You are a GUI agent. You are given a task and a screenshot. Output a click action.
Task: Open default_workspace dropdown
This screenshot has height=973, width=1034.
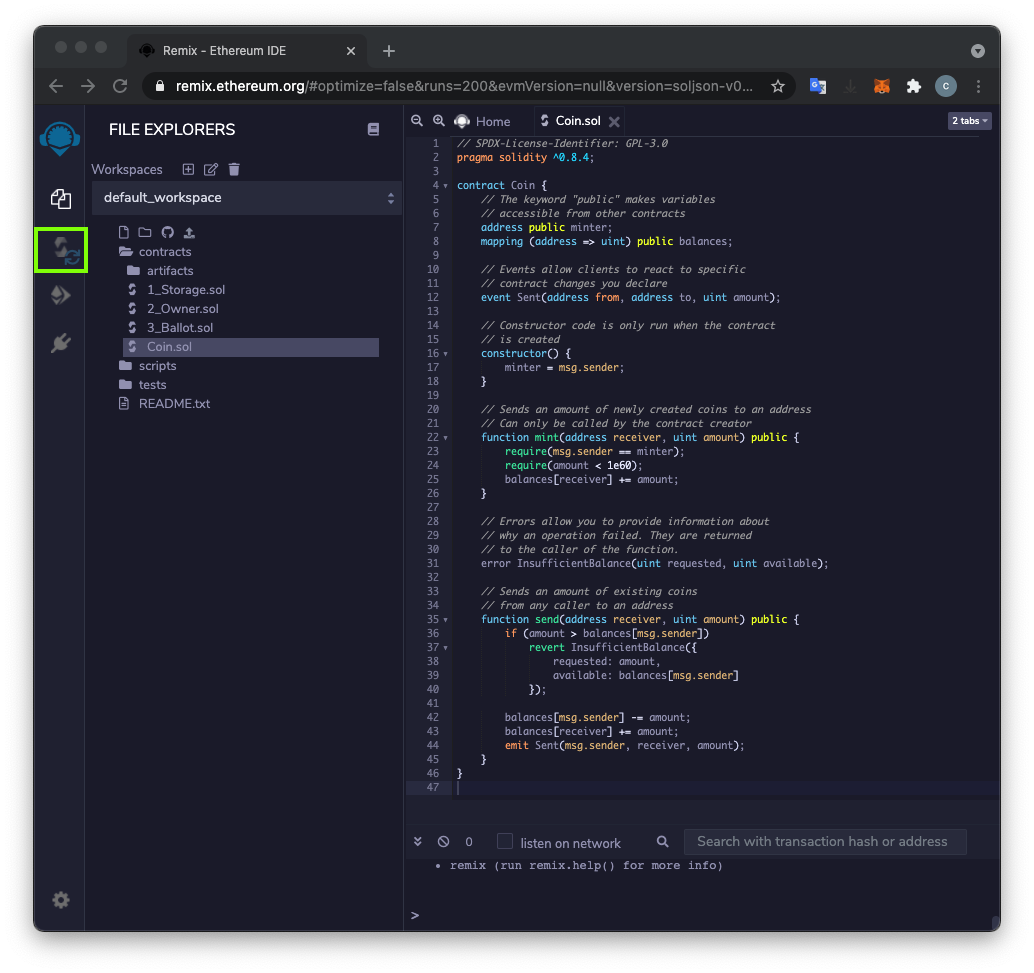click(247, 198)
